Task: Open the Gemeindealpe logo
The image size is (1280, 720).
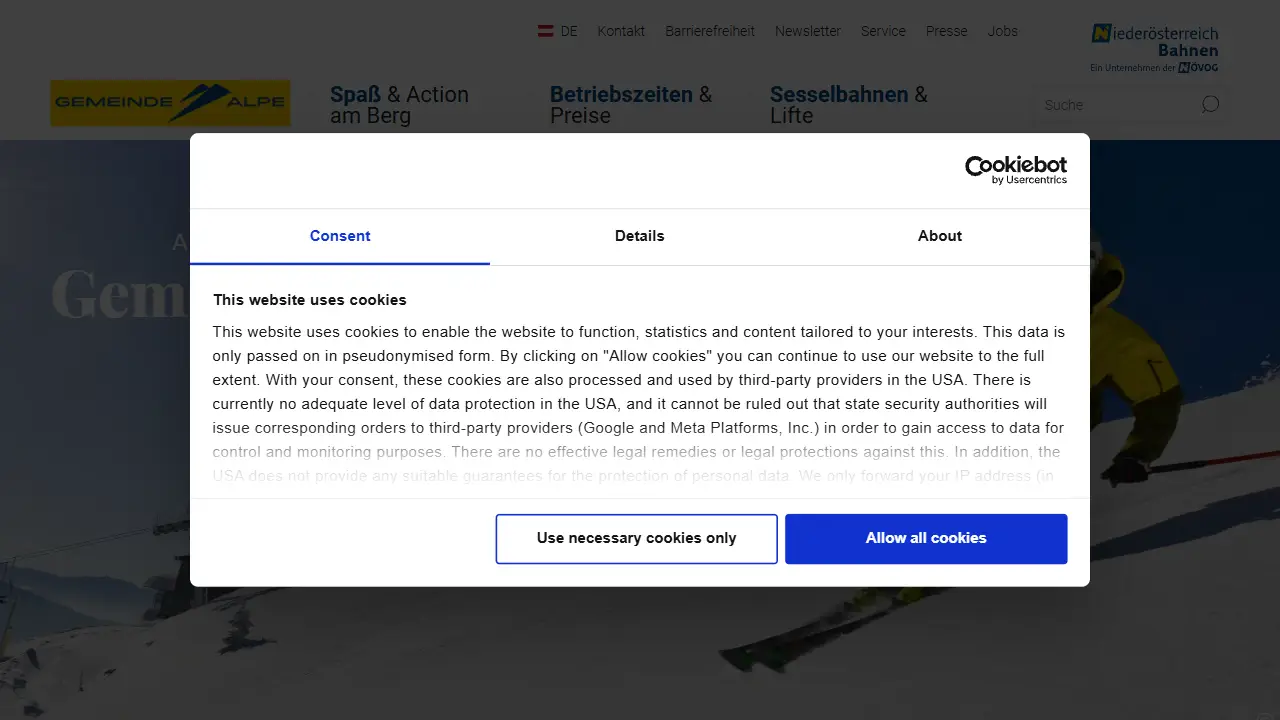Action: coord(171,103)
